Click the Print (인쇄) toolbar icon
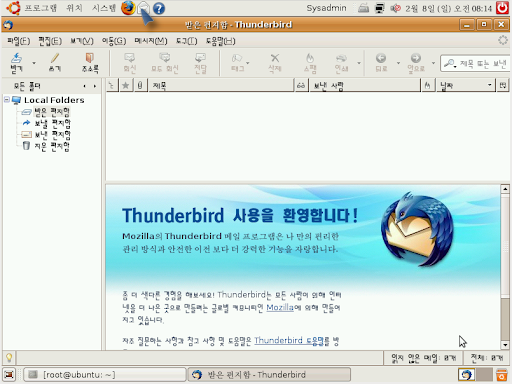Viewport: 512px width, 384px height. click(341, 59)
